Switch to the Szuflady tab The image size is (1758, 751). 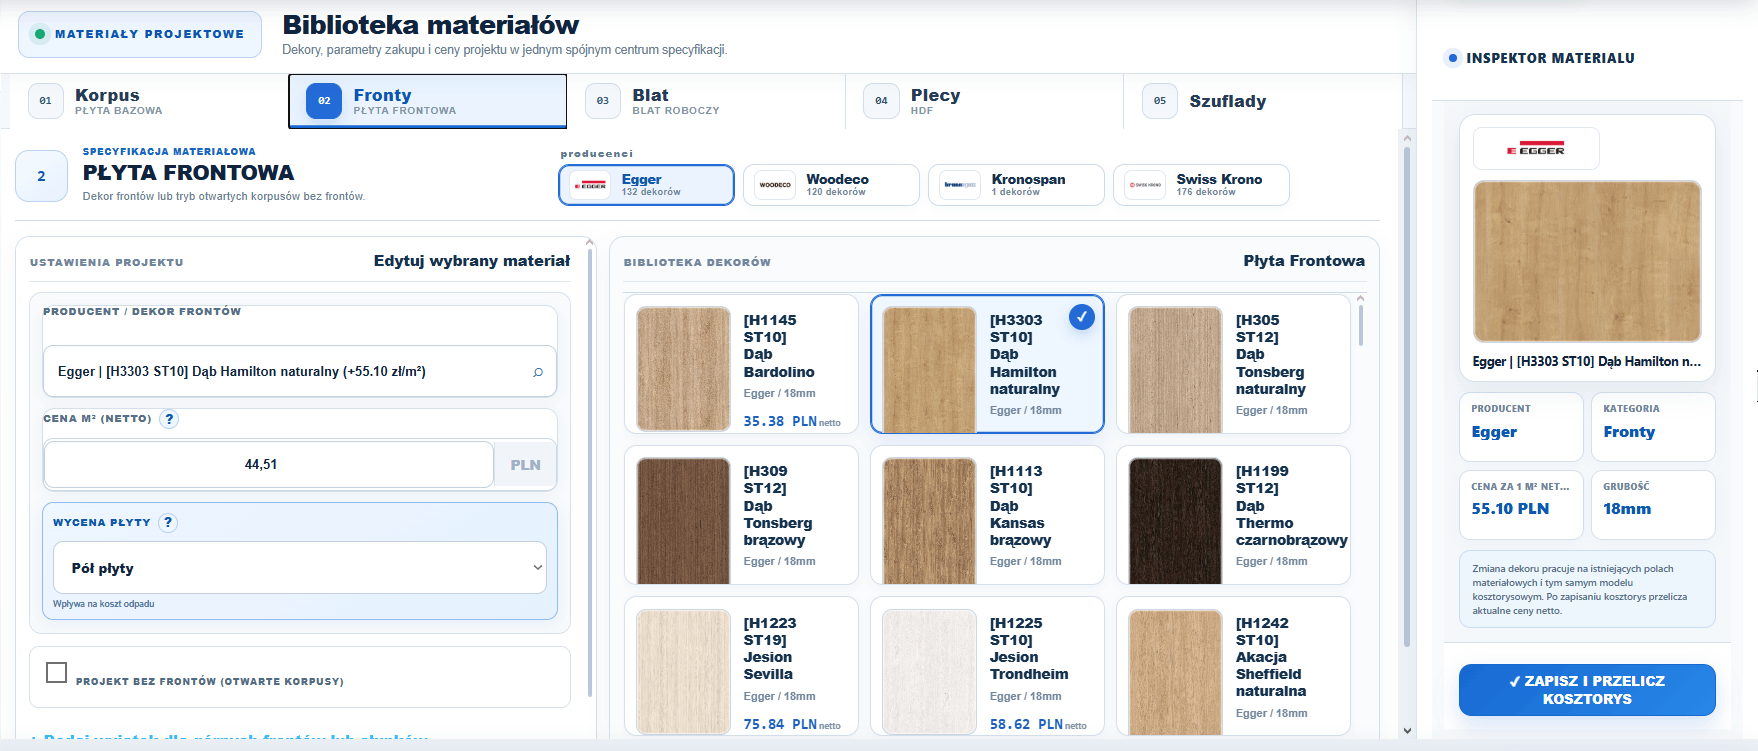[1263, 101]
